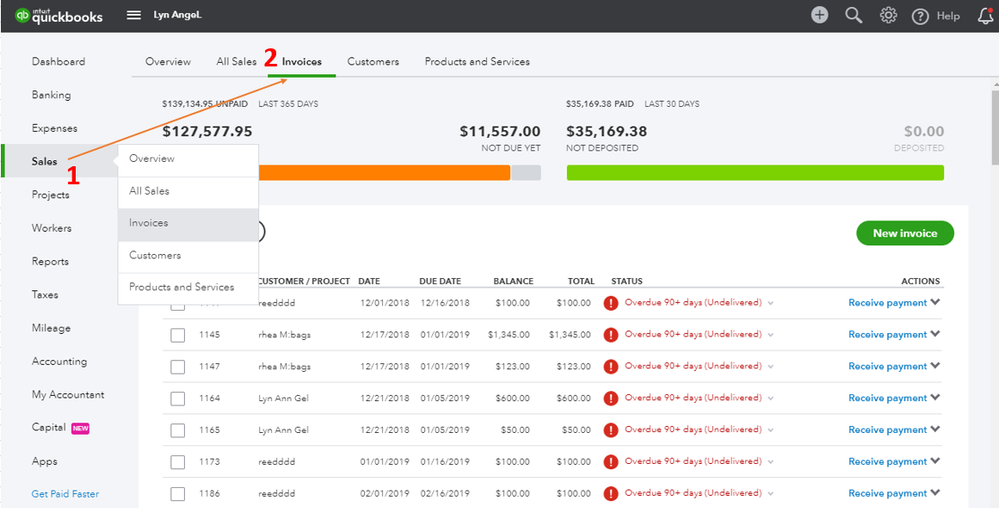Viewport: 999px width, 508px height.
Task: Open actions arrow for invoice 1186
Action: point(935,492)
